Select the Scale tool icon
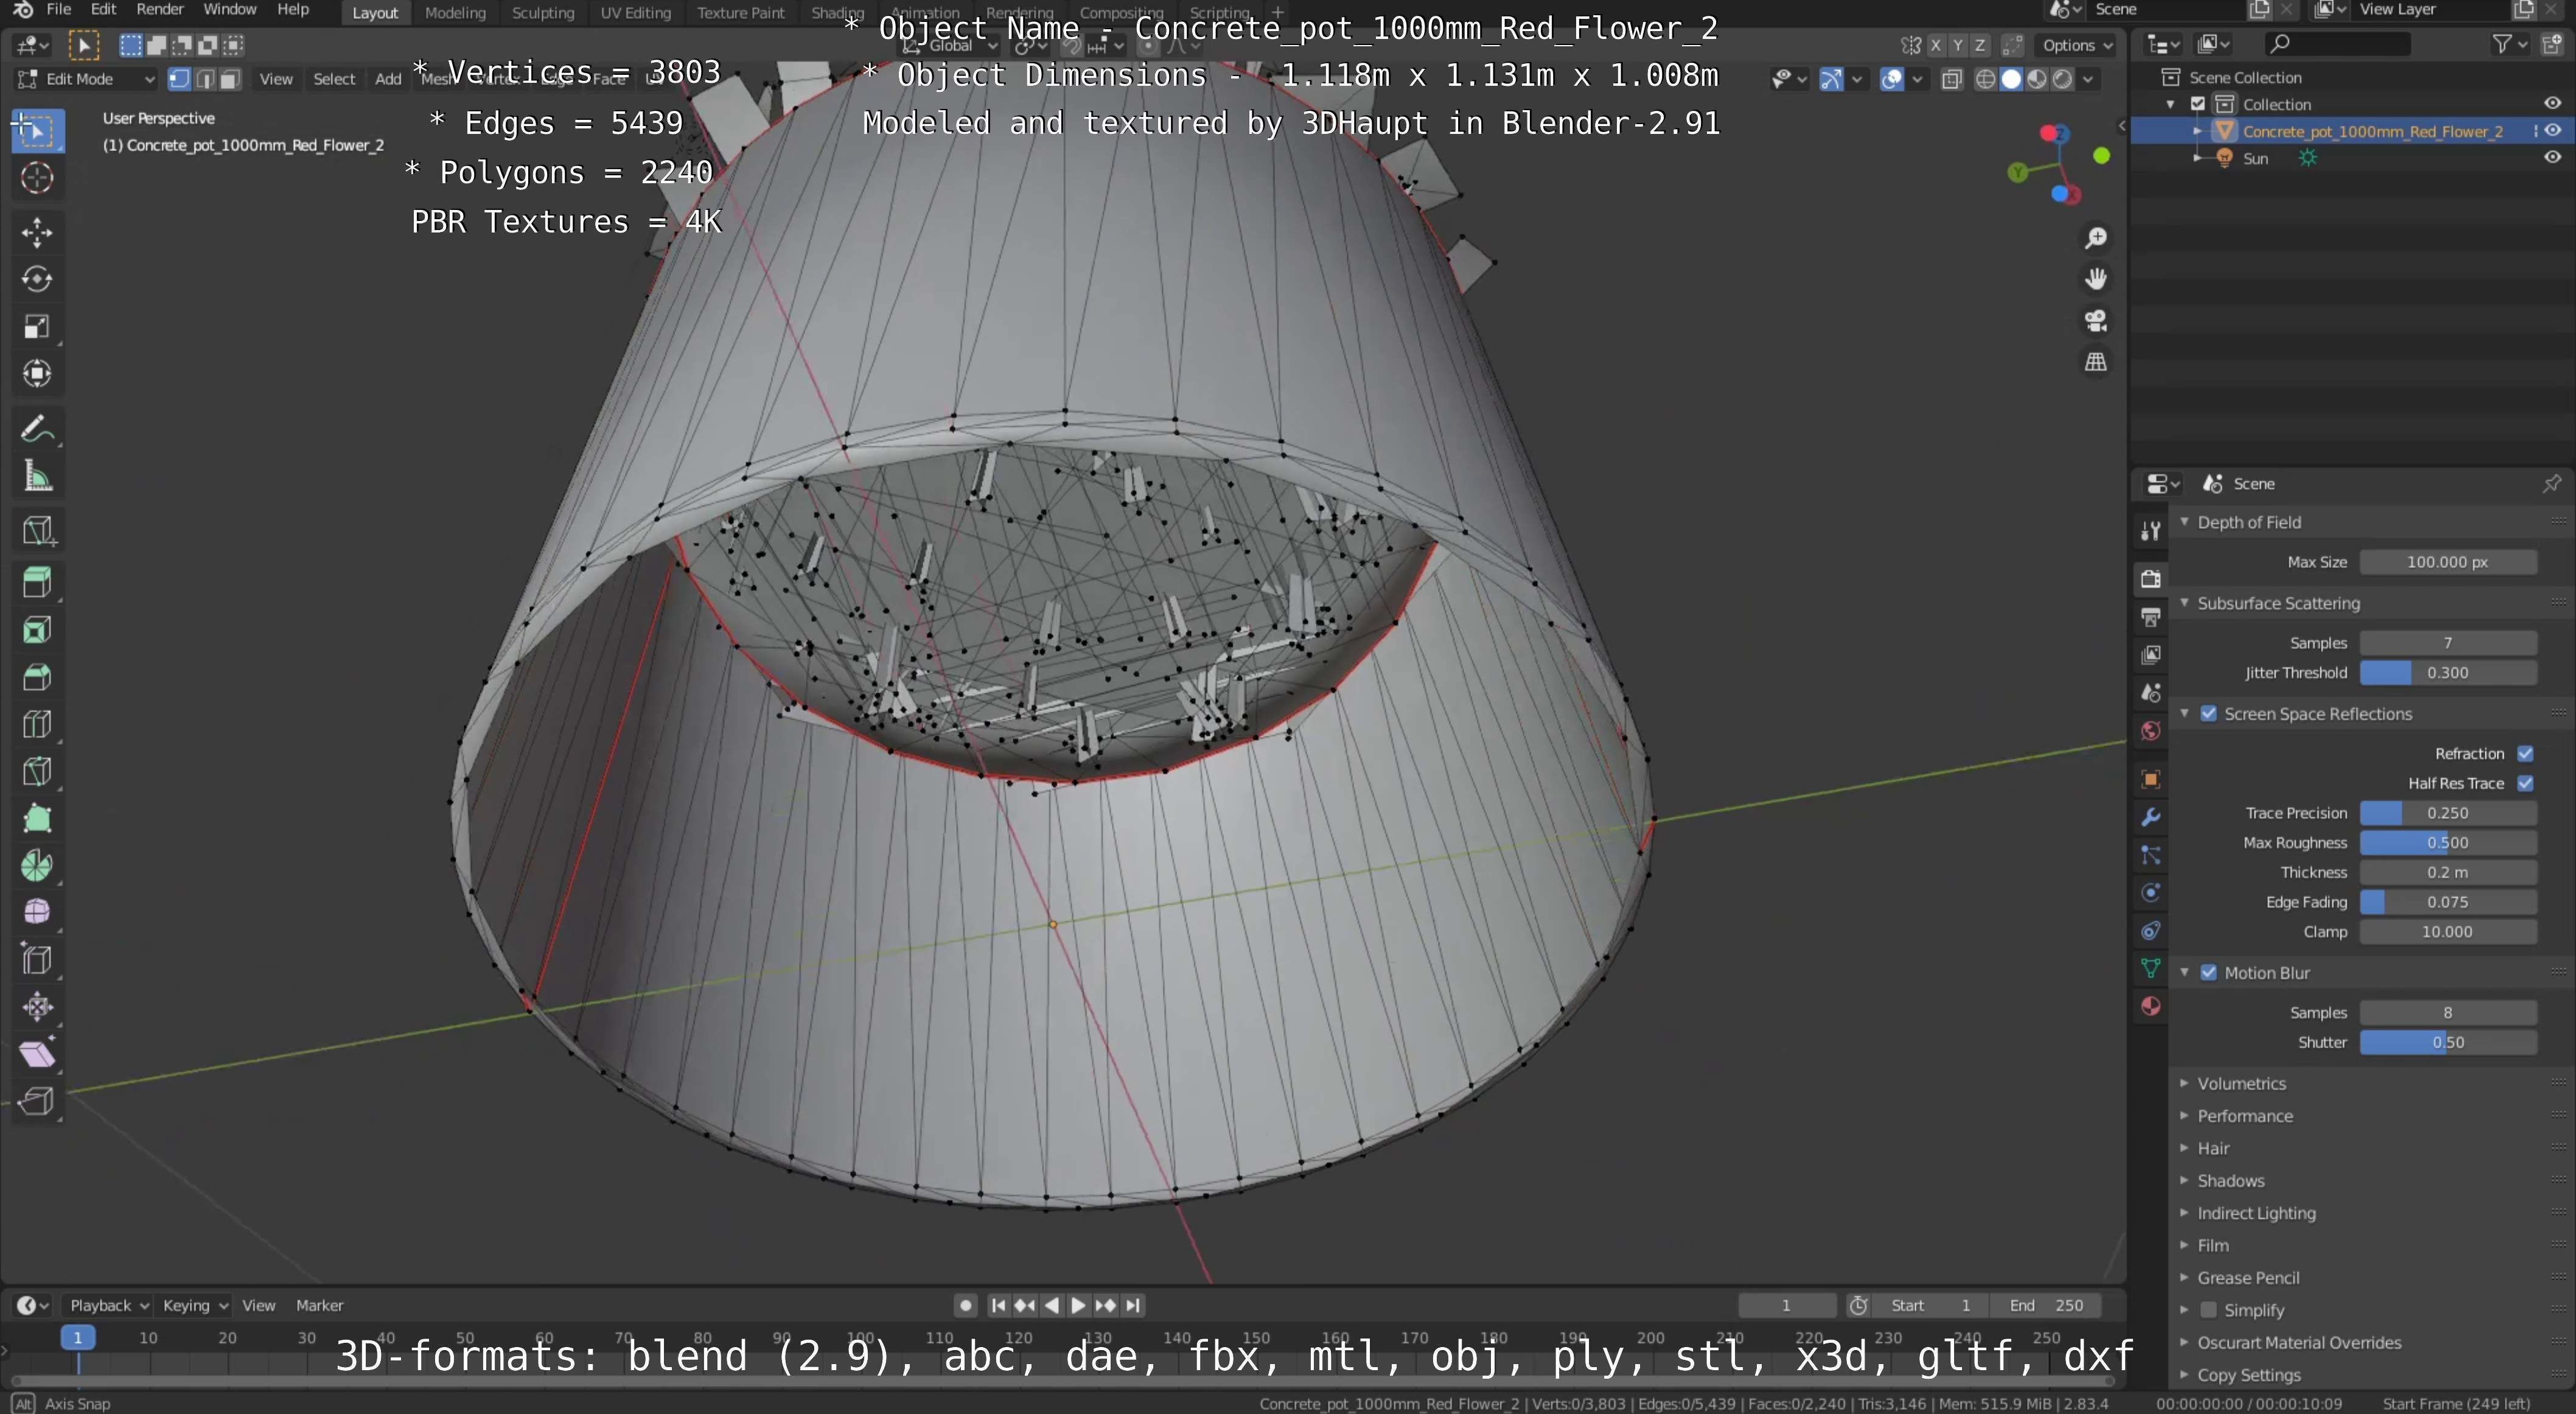The width and height of the screenshot is (2576, 1414). (37, 327)
